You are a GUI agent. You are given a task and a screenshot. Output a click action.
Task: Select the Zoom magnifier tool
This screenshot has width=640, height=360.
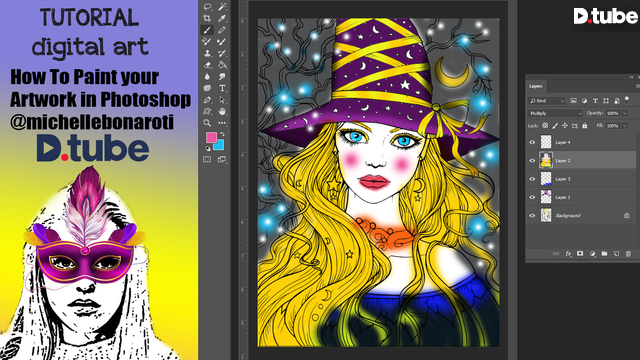(207, 123)
